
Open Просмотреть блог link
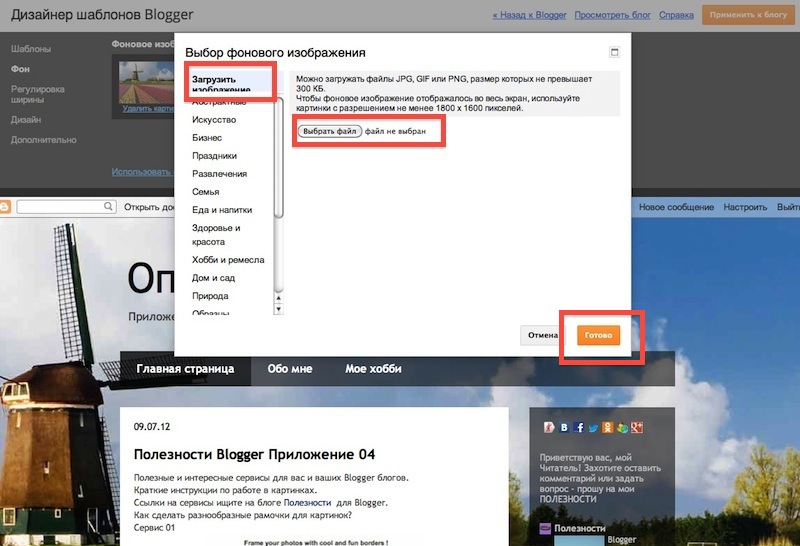pyautogui.click(x=612, y=15)
